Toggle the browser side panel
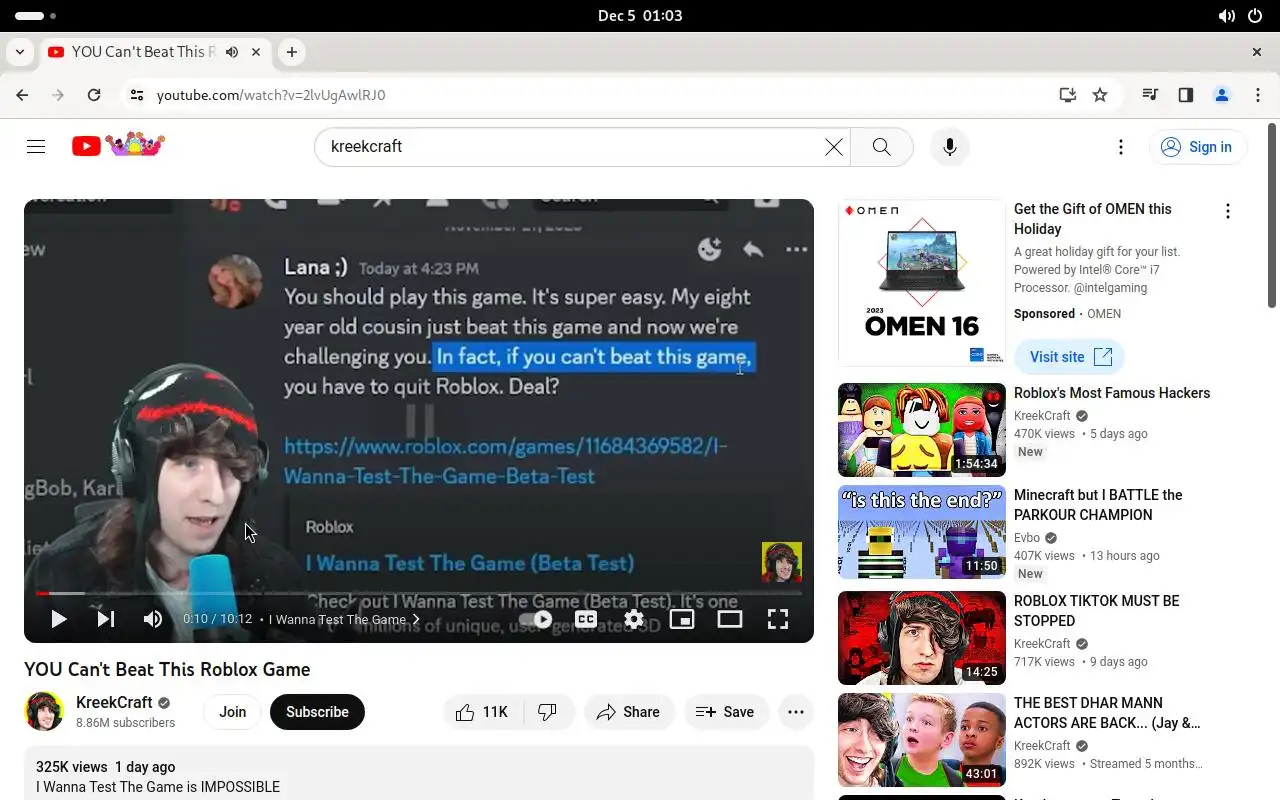This screenshot has height=800, width=1280. [x=1186, y=95]
